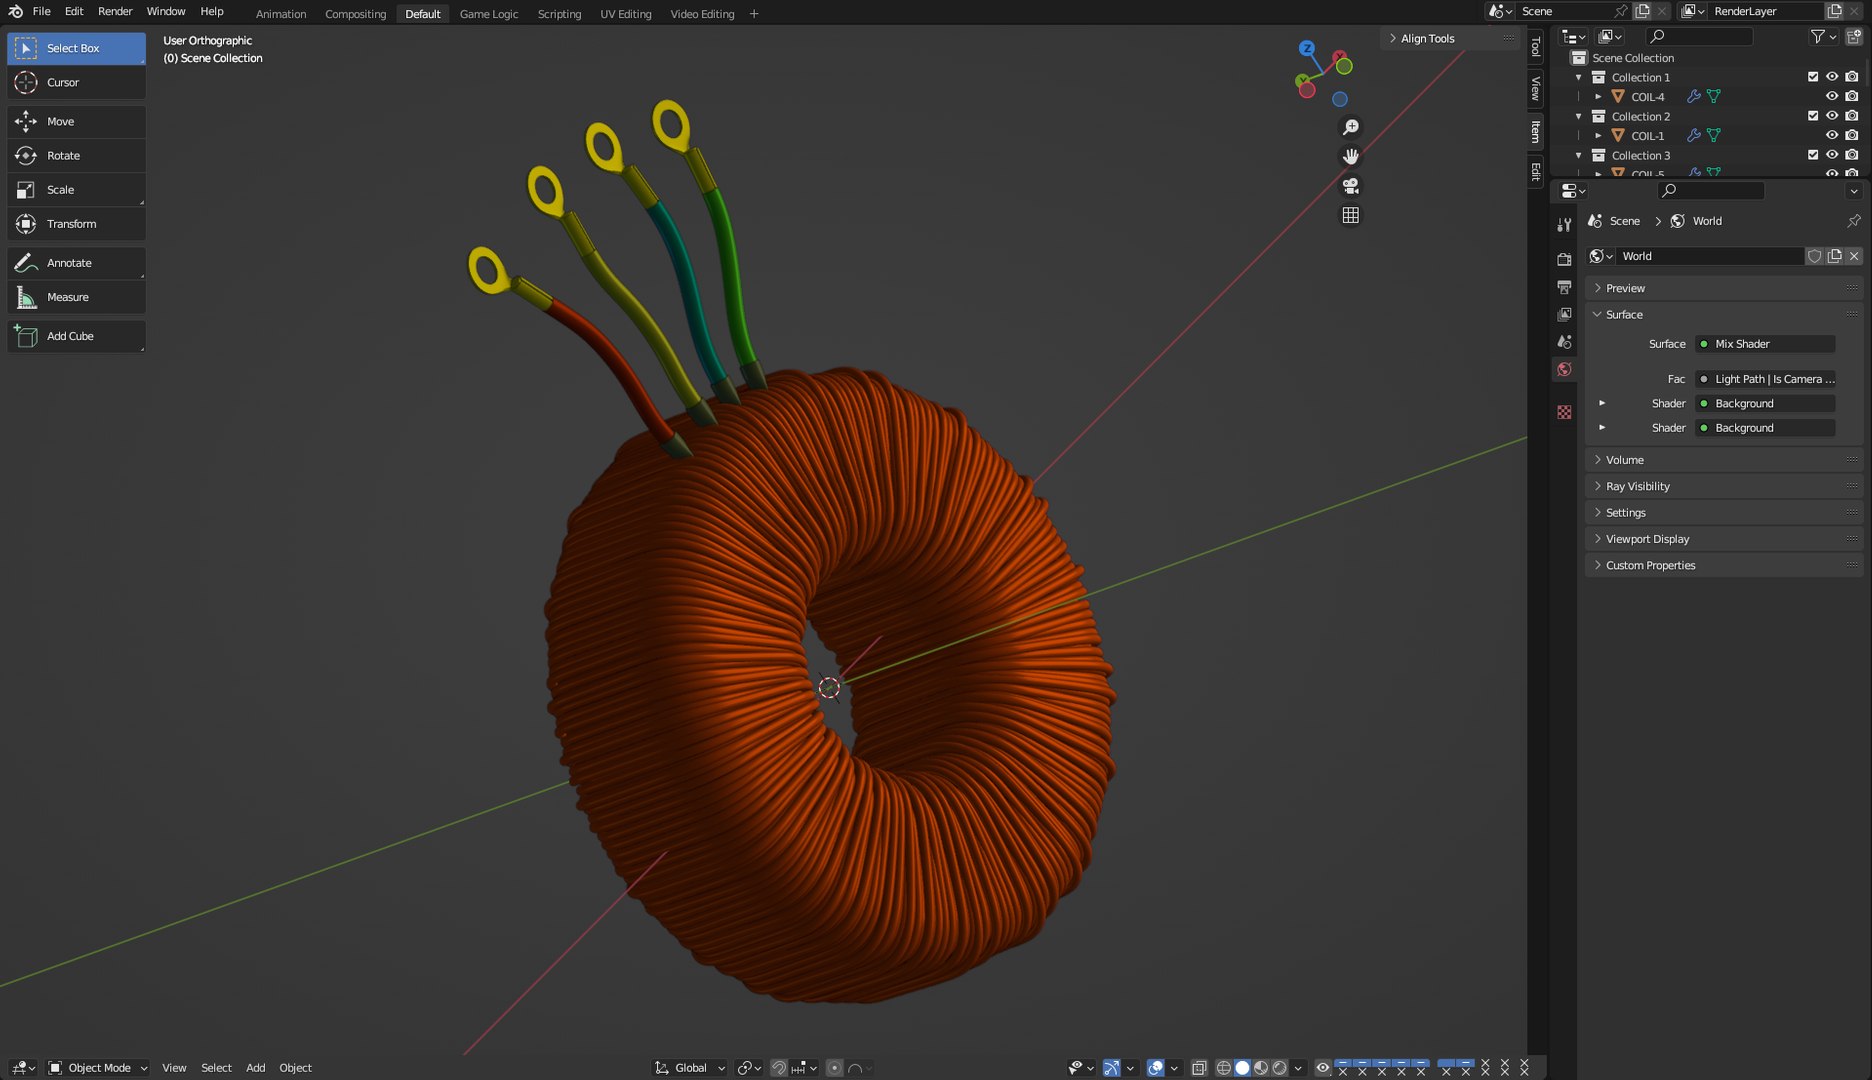Disable Collection 3 render camera icon
Viewport: 1872px width, 1080px height.
1852,155
